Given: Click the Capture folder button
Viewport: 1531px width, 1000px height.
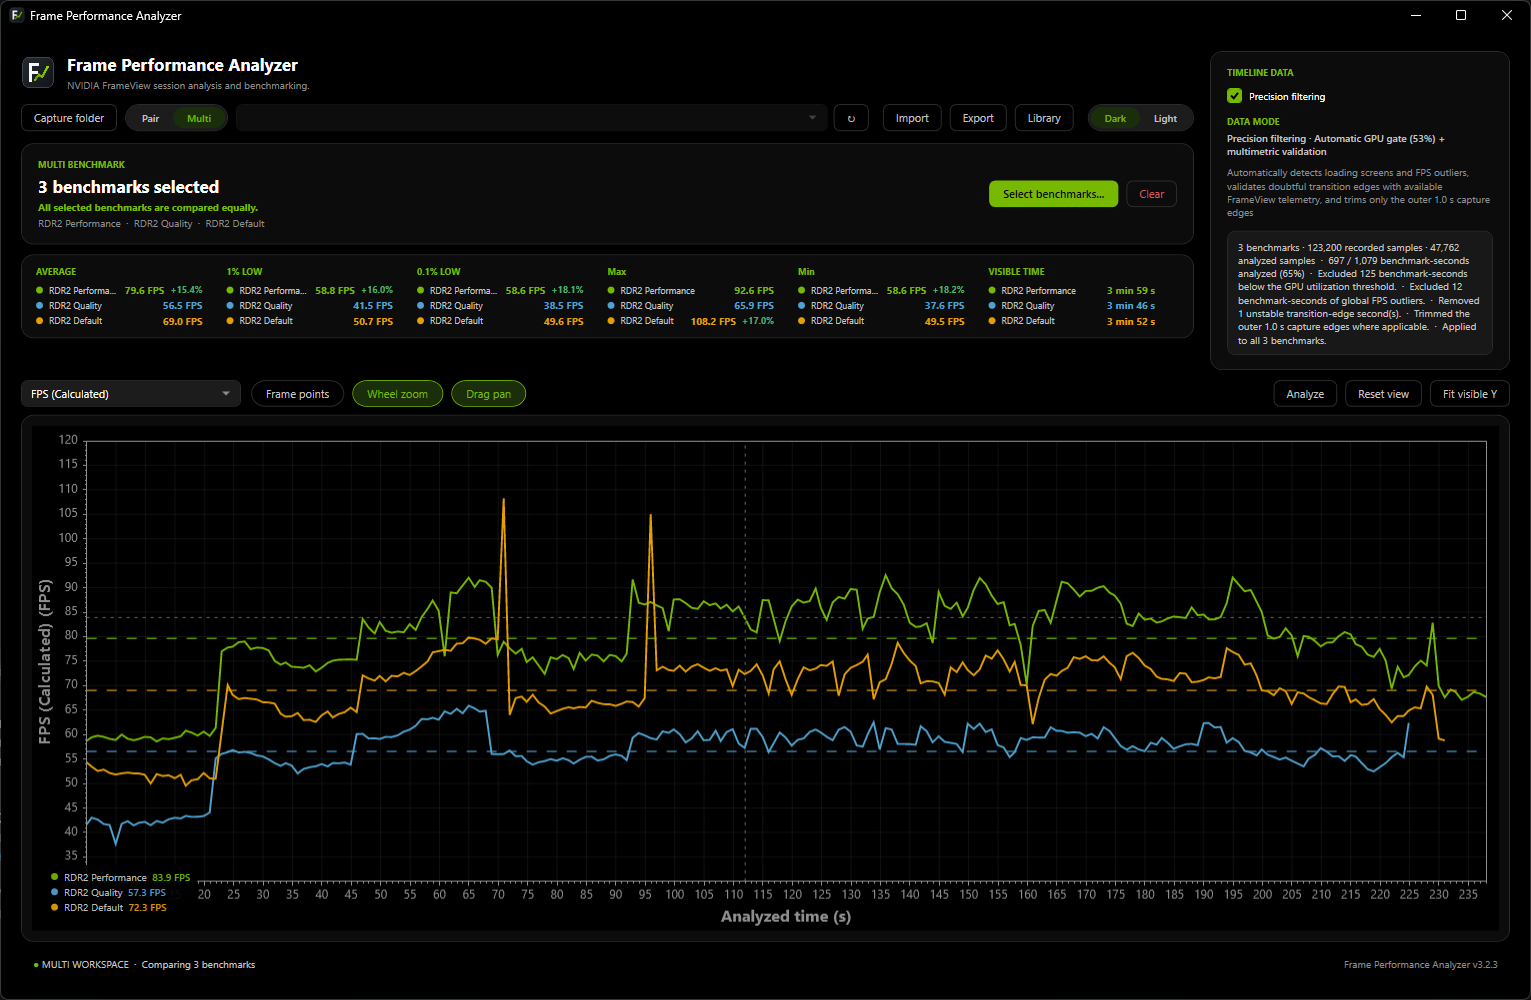Looking at the screenshot, I should (x=69, y=118).
